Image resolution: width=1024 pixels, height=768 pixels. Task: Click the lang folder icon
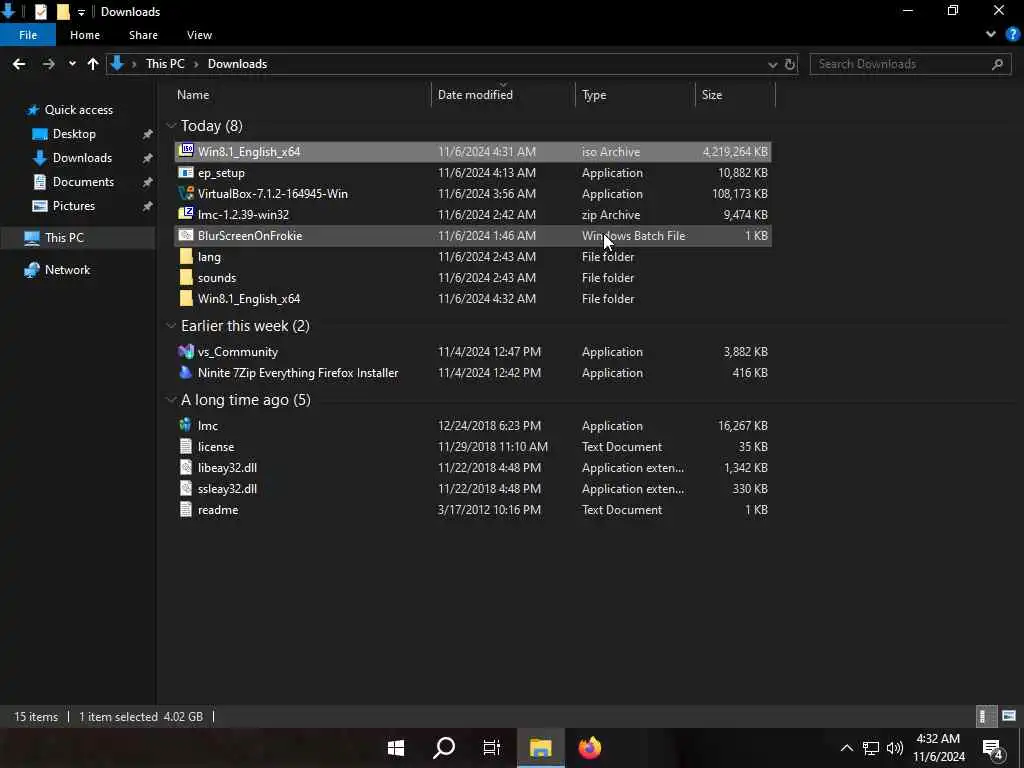(x=186, y=256)
